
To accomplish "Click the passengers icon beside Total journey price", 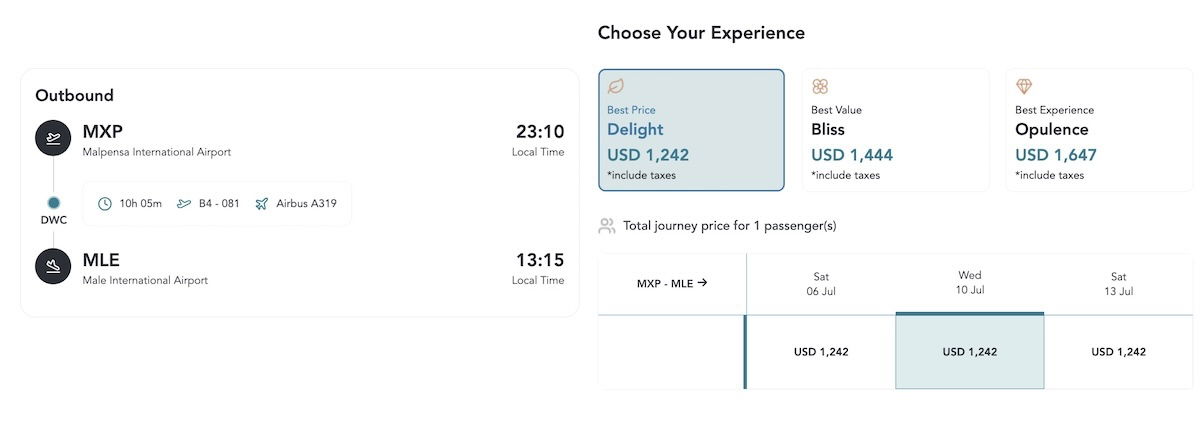I will pos(607,226).
